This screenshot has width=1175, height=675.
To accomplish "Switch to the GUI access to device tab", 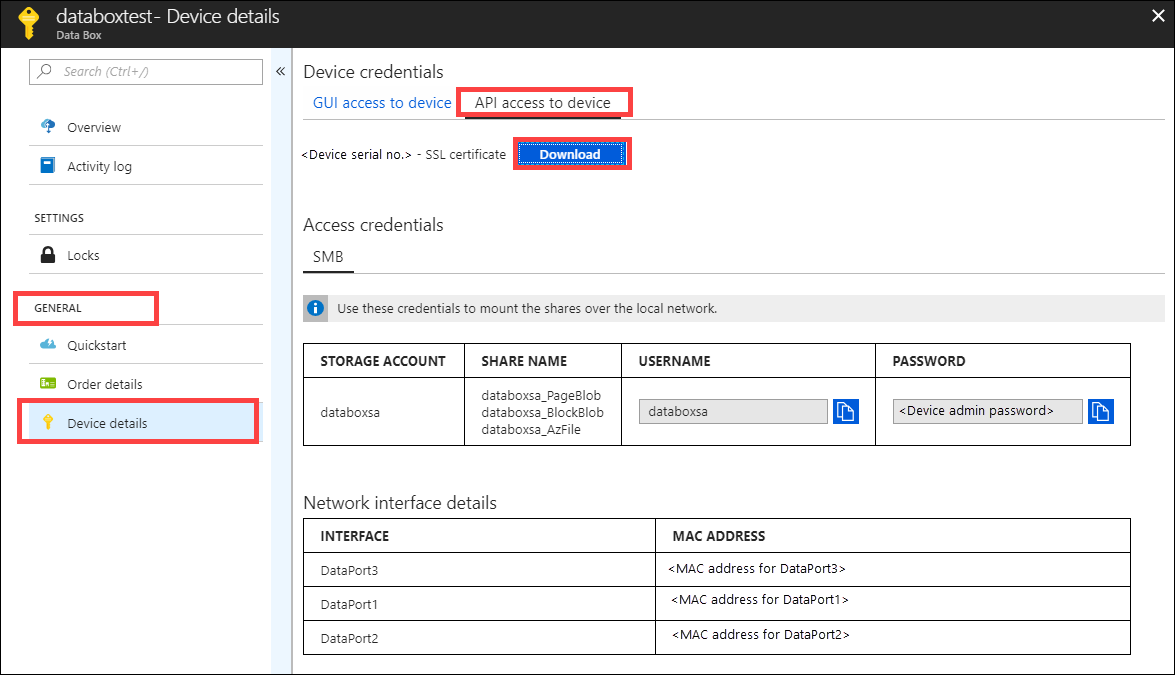I will tap(381, 102).
